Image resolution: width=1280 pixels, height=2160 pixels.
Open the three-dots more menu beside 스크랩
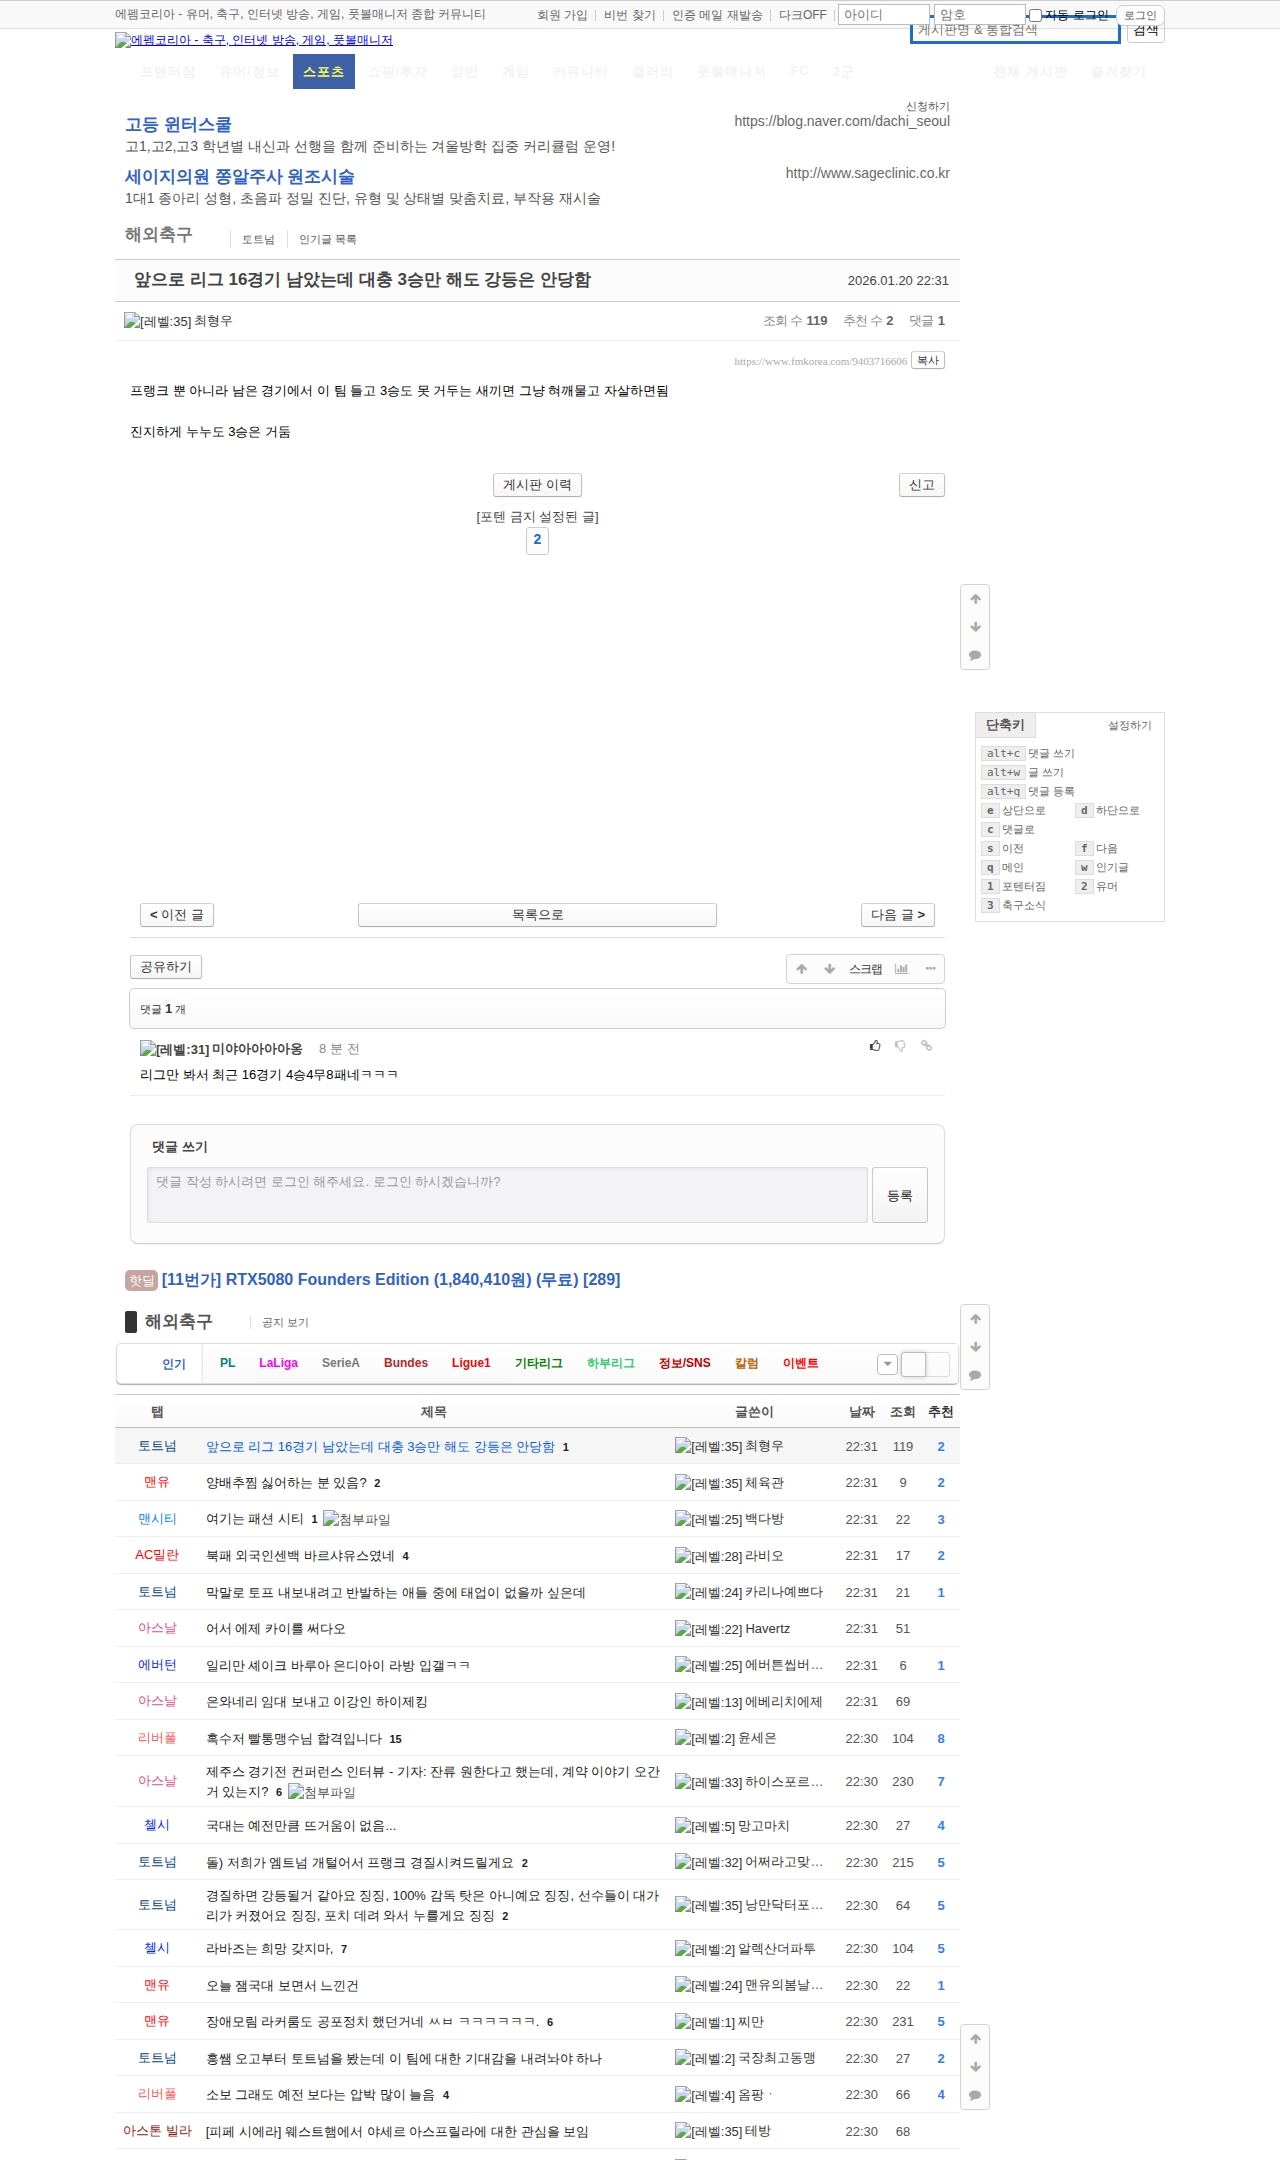pos(930,969)
